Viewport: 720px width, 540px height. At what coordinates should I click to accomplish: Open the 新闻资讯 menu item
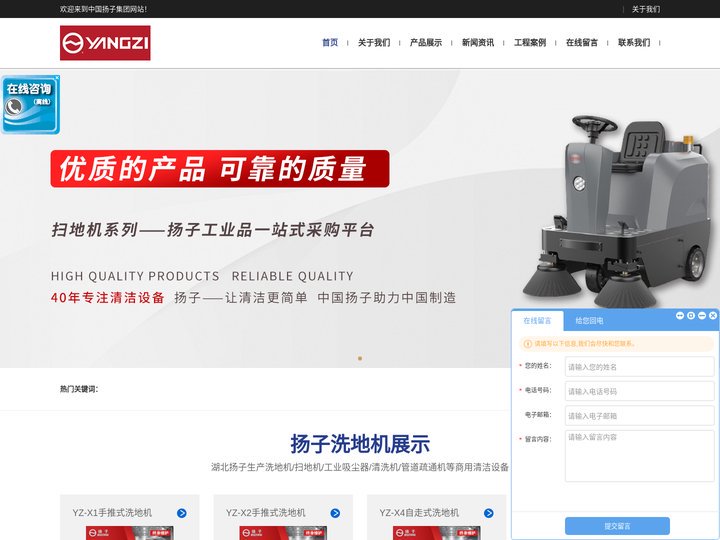[x=478, y=43]
